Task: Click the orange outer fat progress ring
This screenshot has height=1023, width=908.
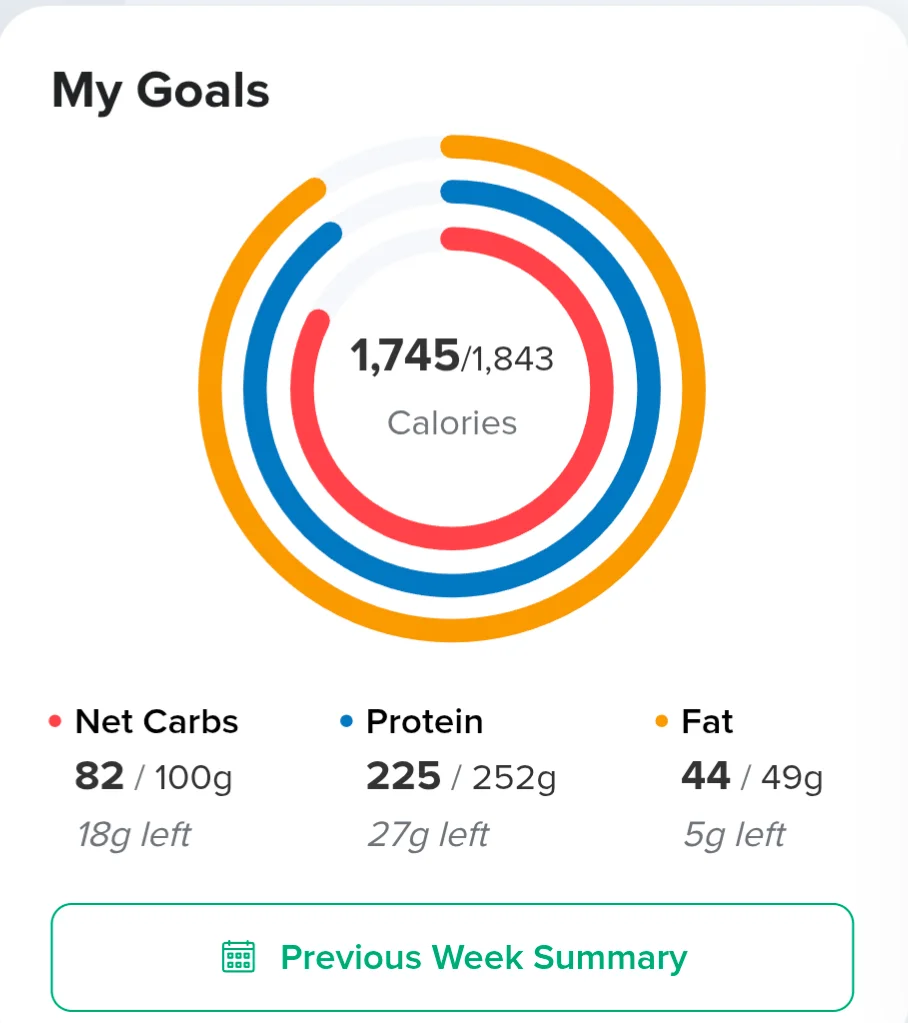Action: 694,389
